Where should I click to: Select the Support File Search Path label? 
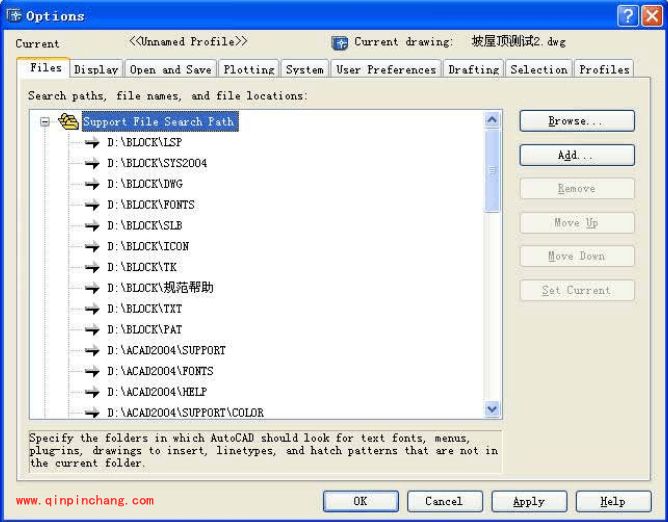pos(160,121)
